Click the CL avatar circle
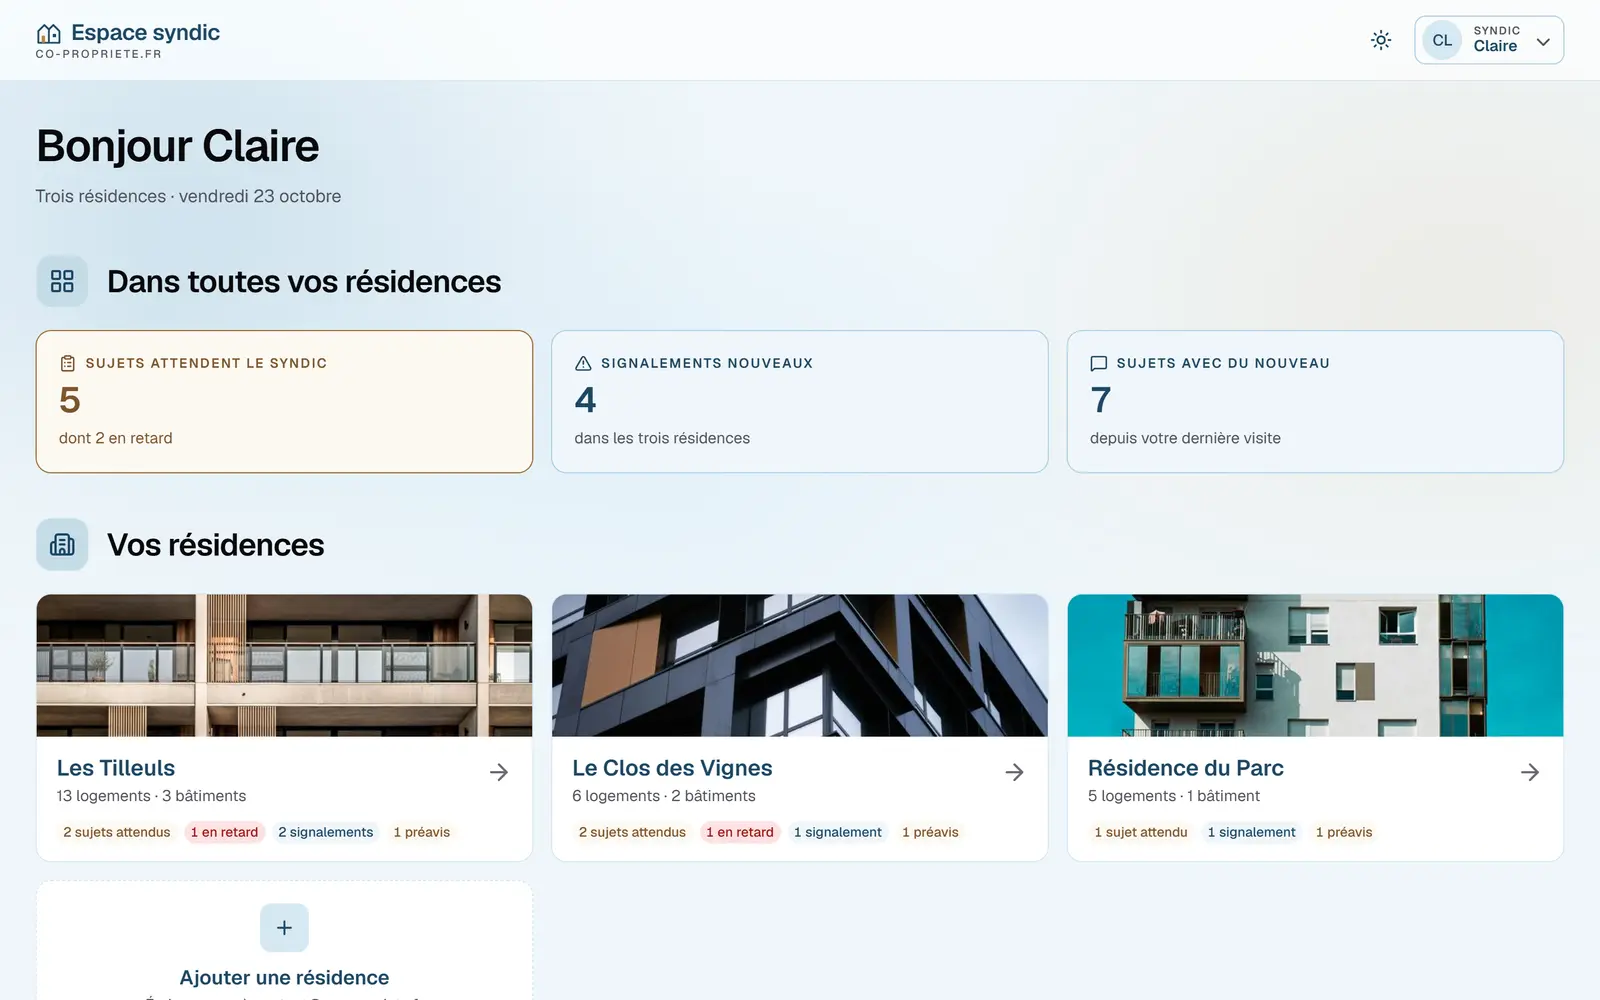Image resolution: width=1600 pixels, height=1000 pixels. [x=1442, y=40]
